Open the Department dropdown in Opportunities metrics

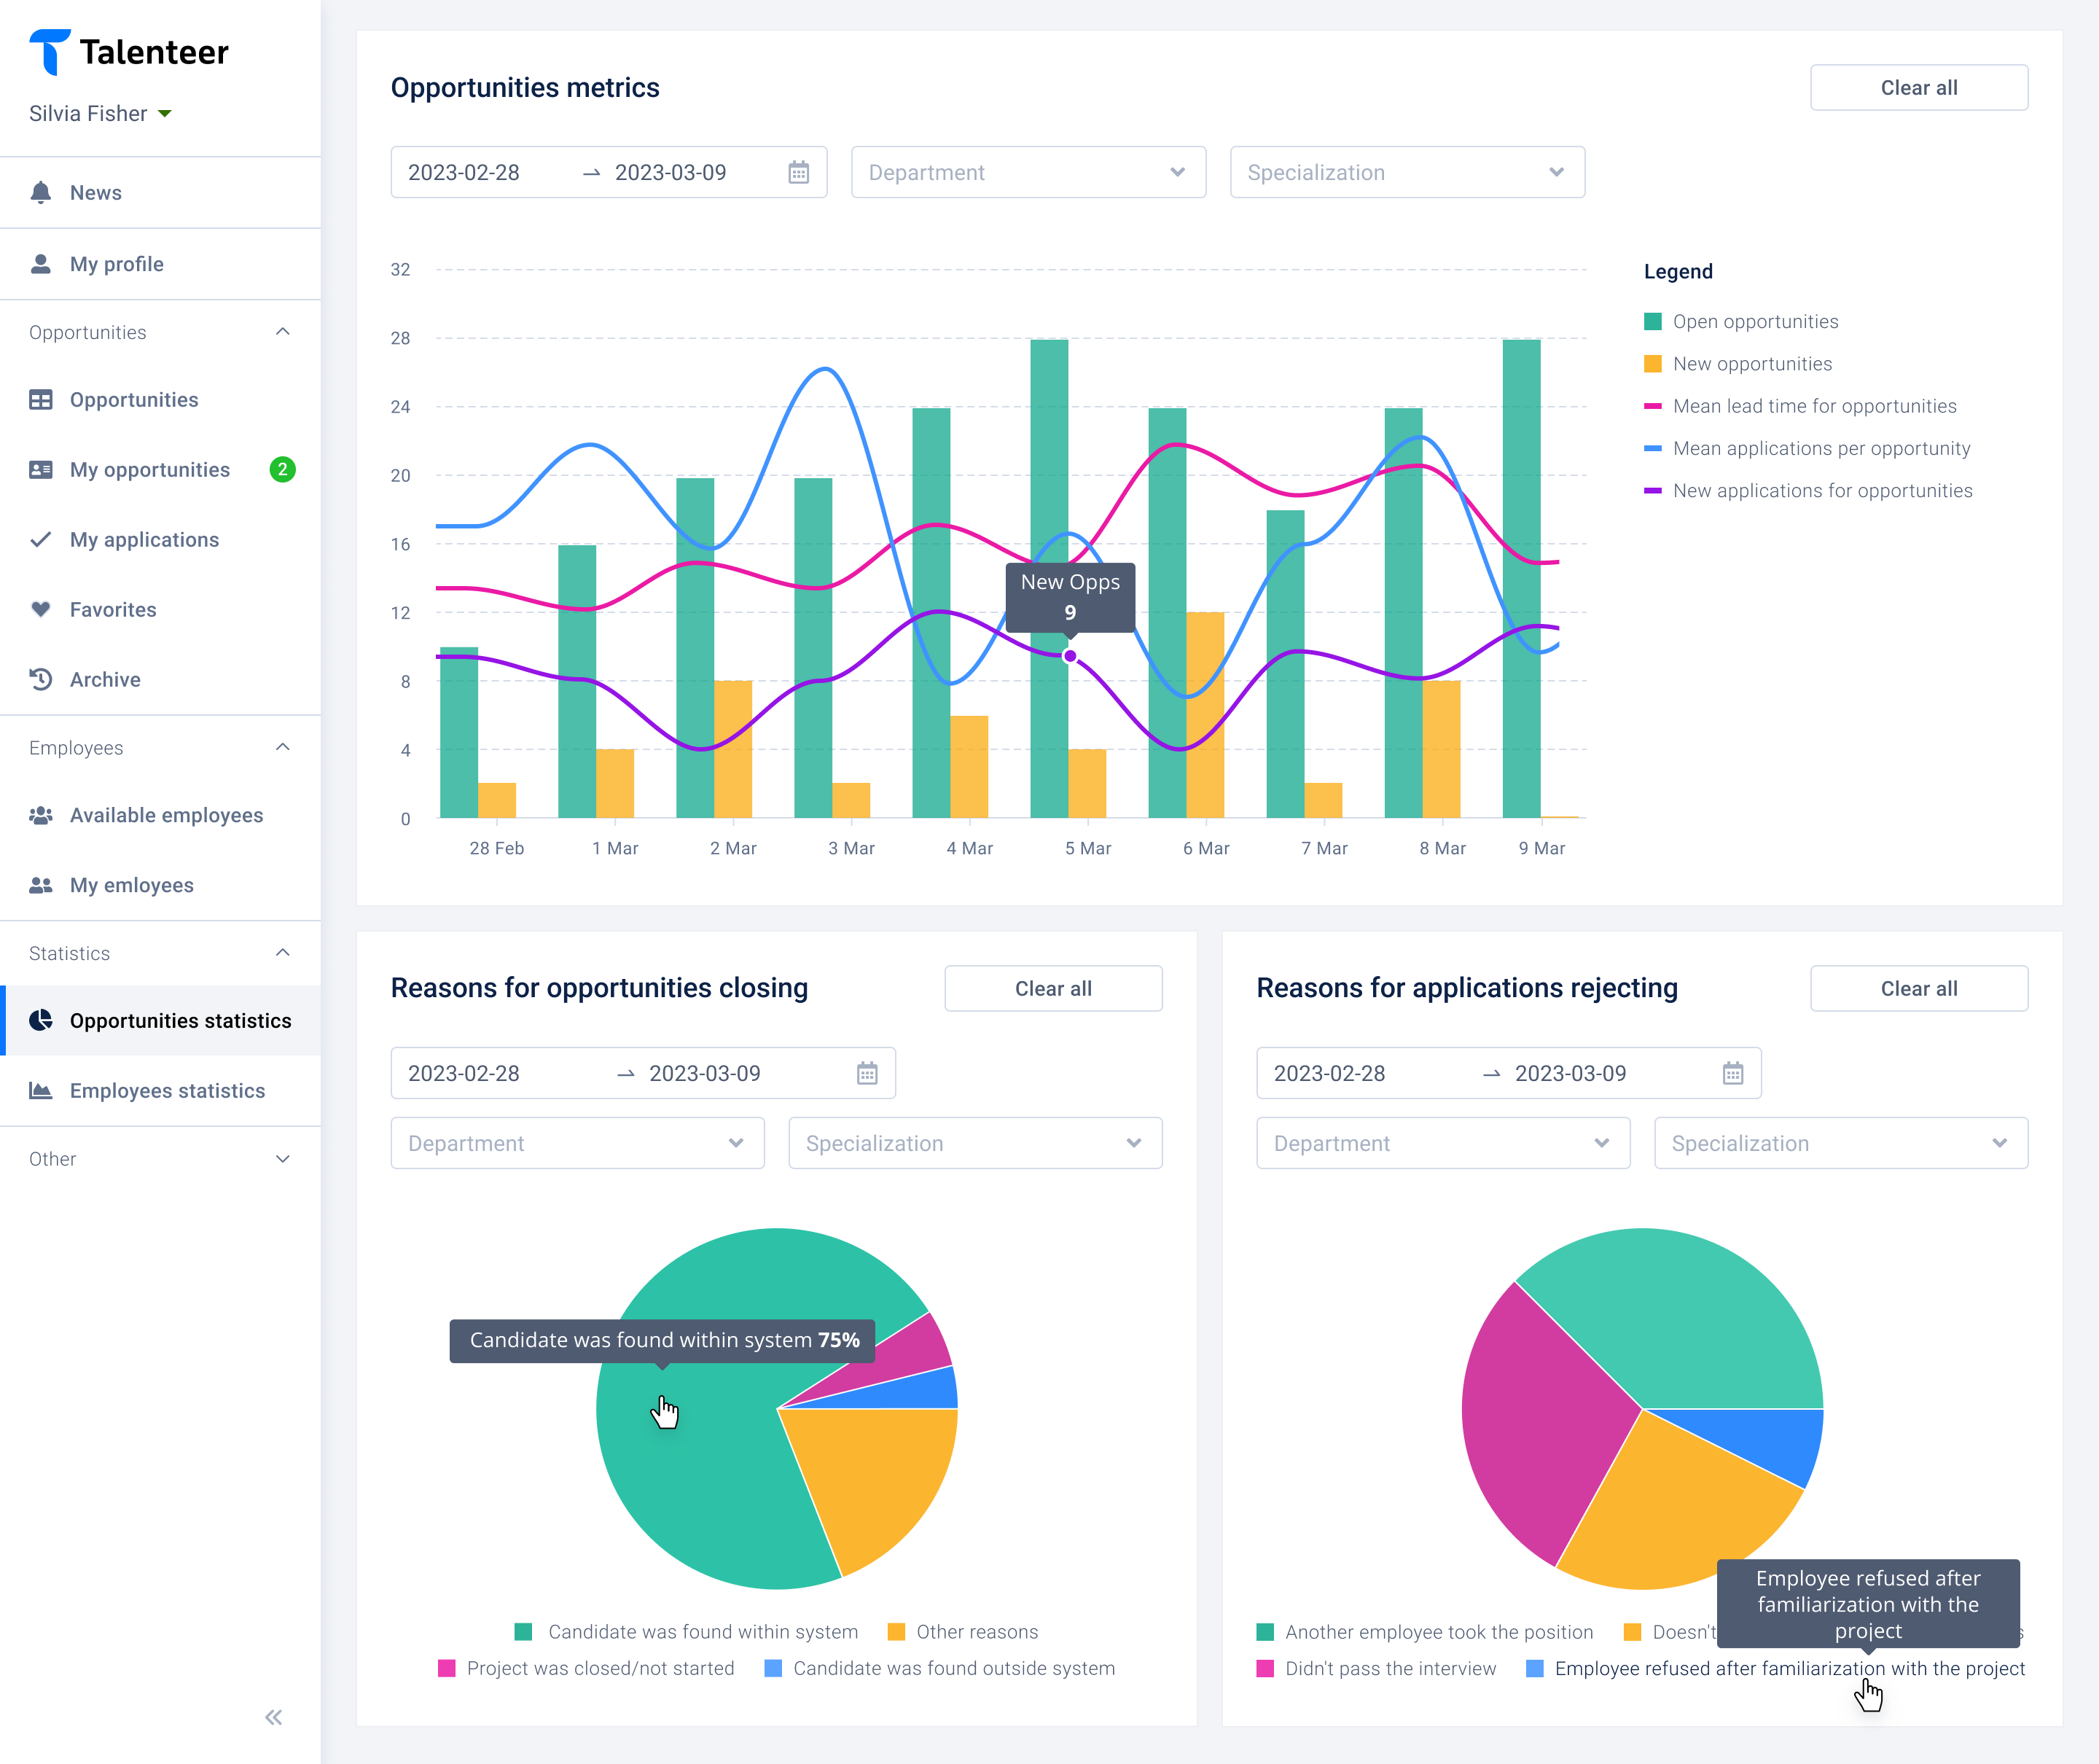(1028, 172)
